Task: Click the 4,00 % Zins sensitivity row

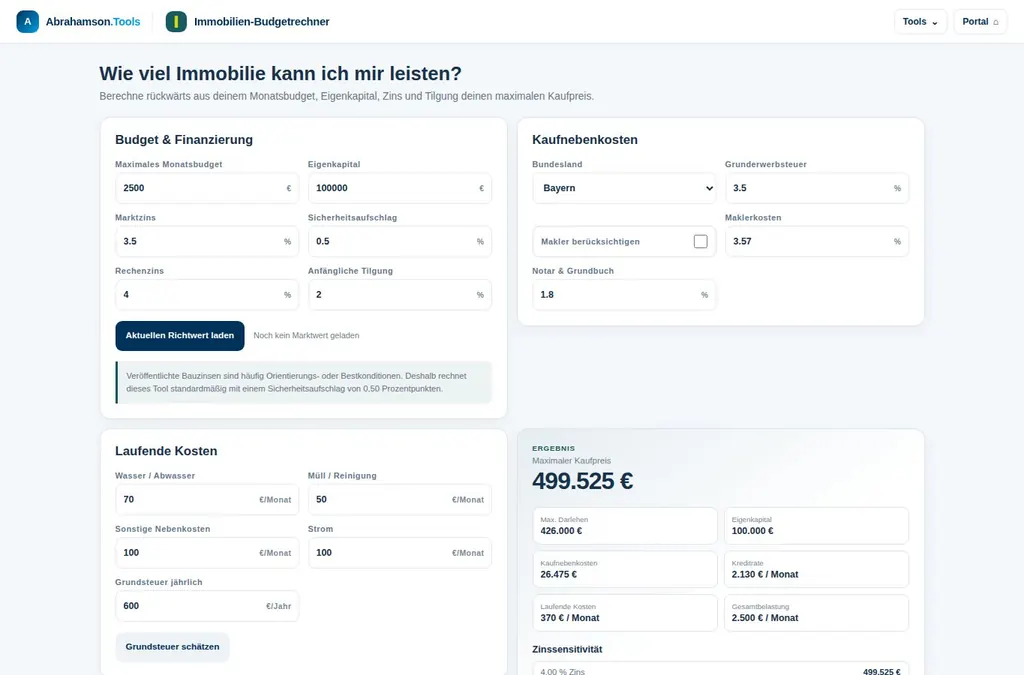Action: click(x=720, y=670)
